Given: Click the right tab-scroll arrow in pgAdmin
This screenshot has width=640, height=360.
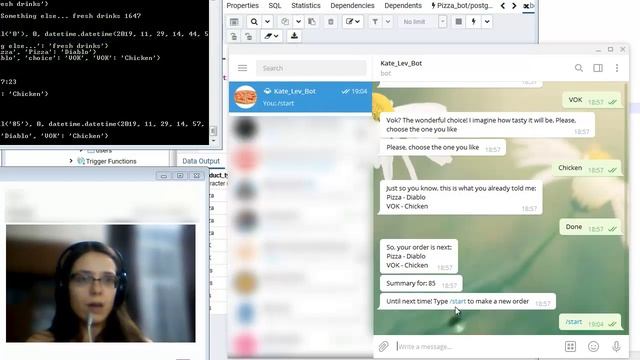Looking at the screenshot, I should coord(514,5).
